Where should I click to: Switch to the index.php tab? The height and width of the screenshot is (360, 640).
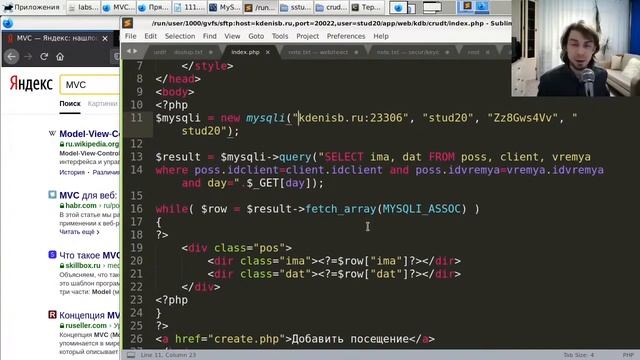(245, 52)
